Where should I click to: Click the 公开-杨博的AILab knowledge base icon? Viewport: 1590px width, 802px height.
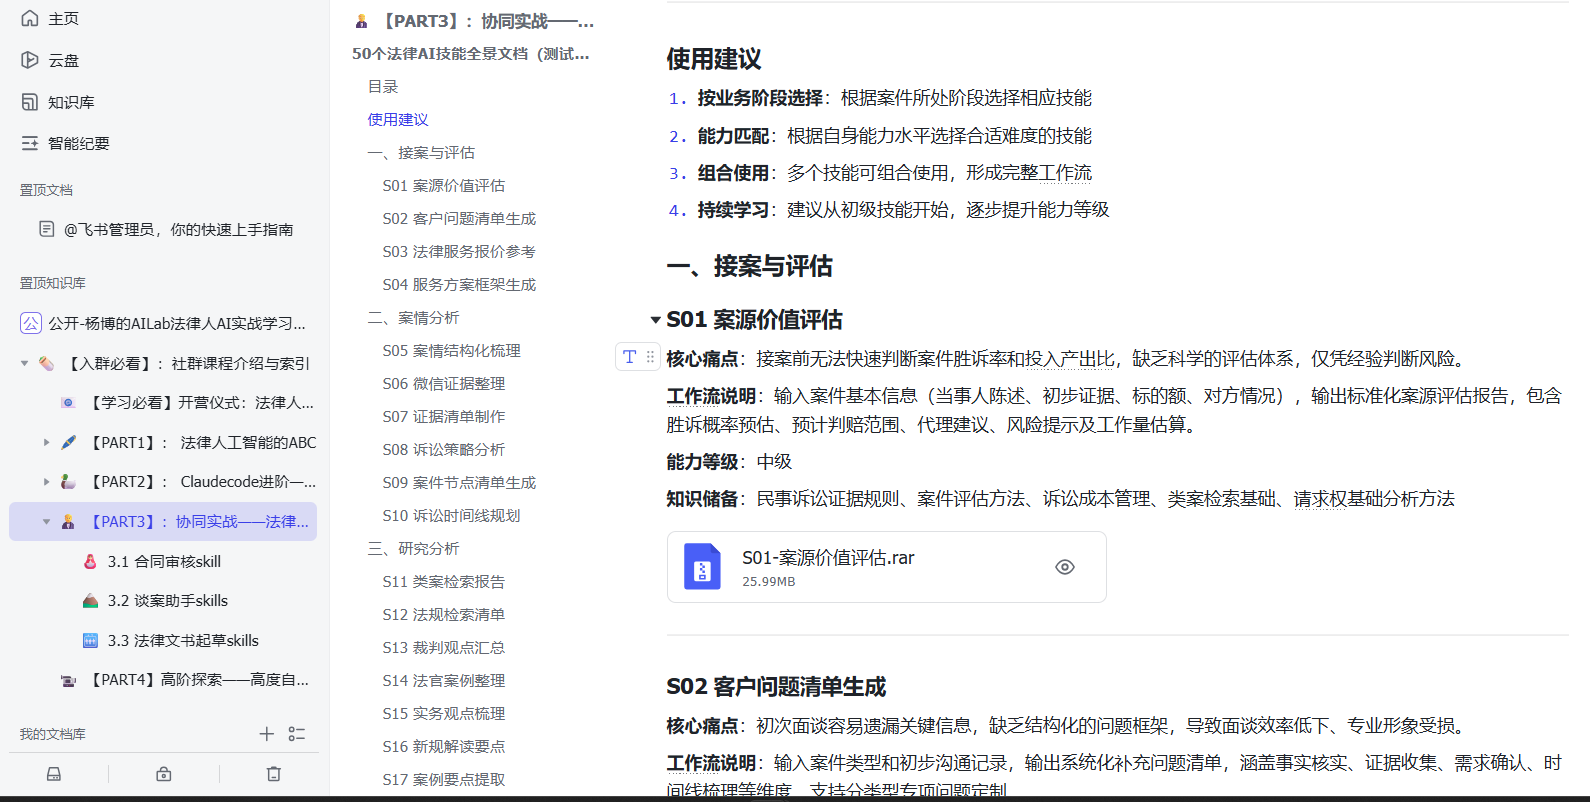pos(31,323)
